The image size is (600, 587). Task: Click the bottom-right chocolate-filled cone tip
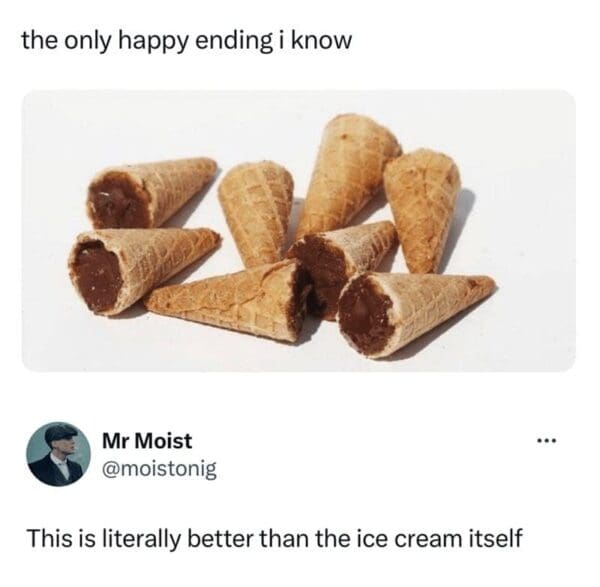click(x=416, y=316)
